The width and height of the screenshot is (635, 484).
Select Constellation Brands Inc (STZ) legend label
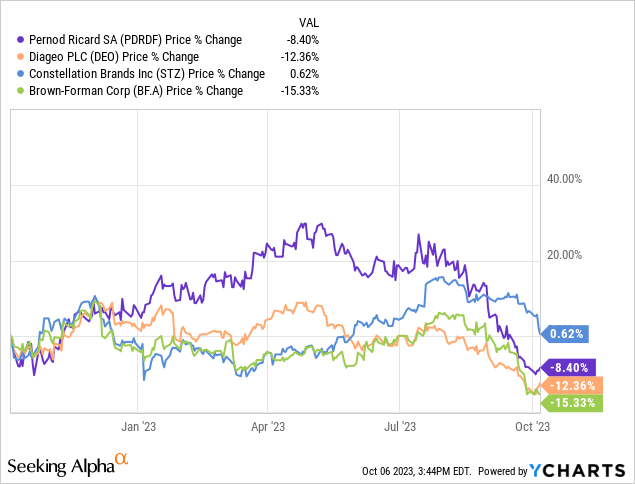pyautogui.click(x=148, y=74)
